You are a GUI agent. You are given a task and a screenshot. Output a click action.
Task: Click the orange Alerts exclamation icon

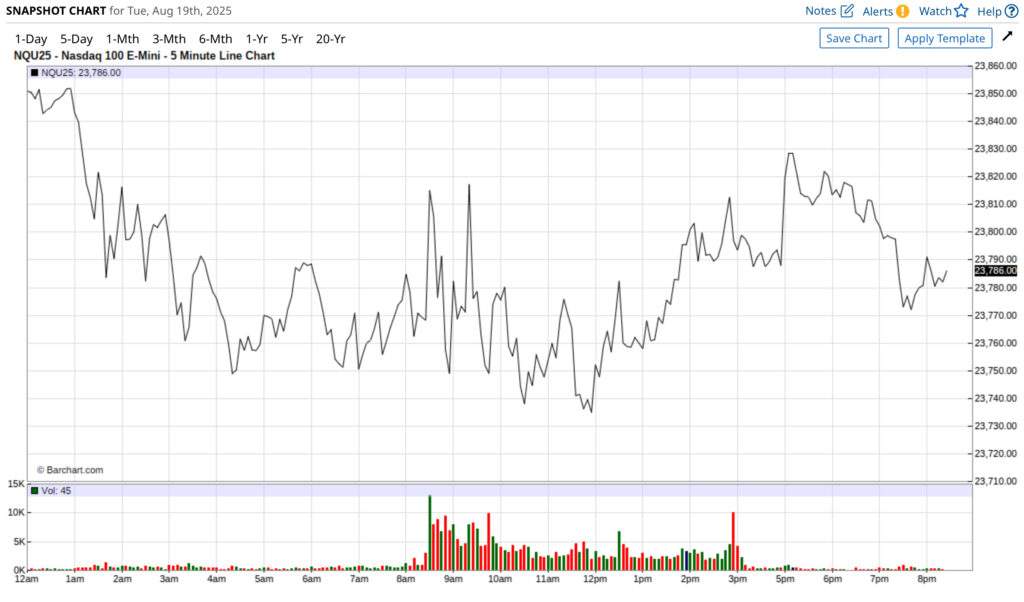(902, 11)
